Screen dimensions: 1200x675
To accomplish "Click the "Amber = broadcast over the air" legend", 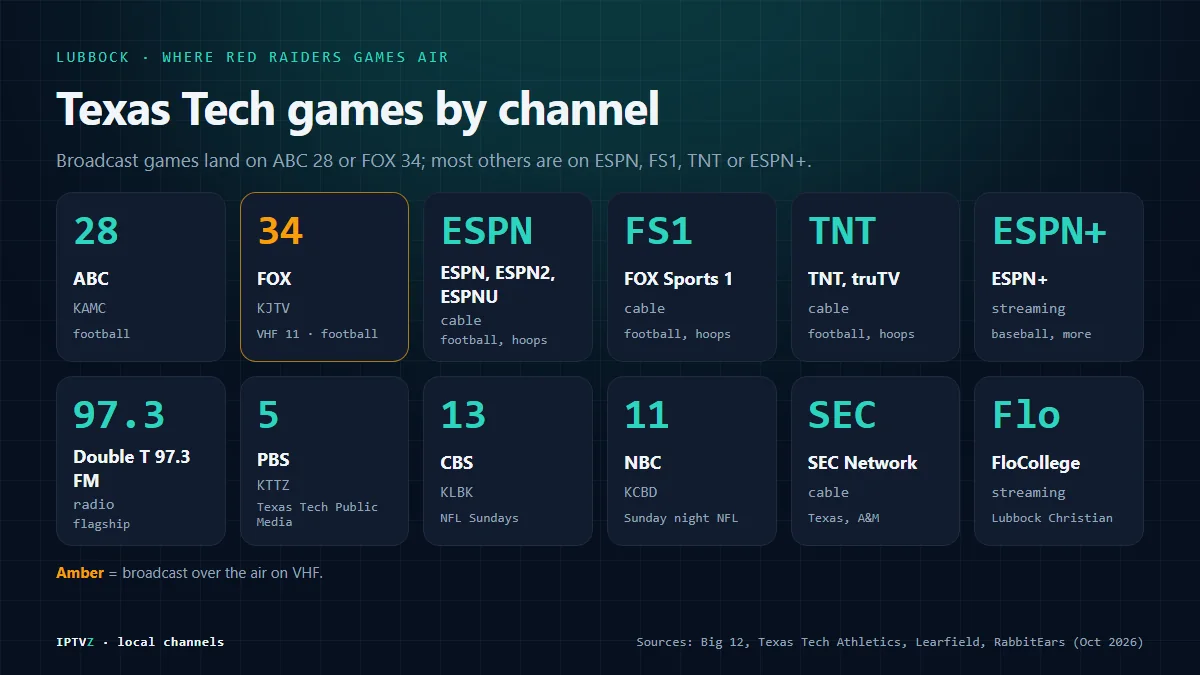I will click(190, 573).
